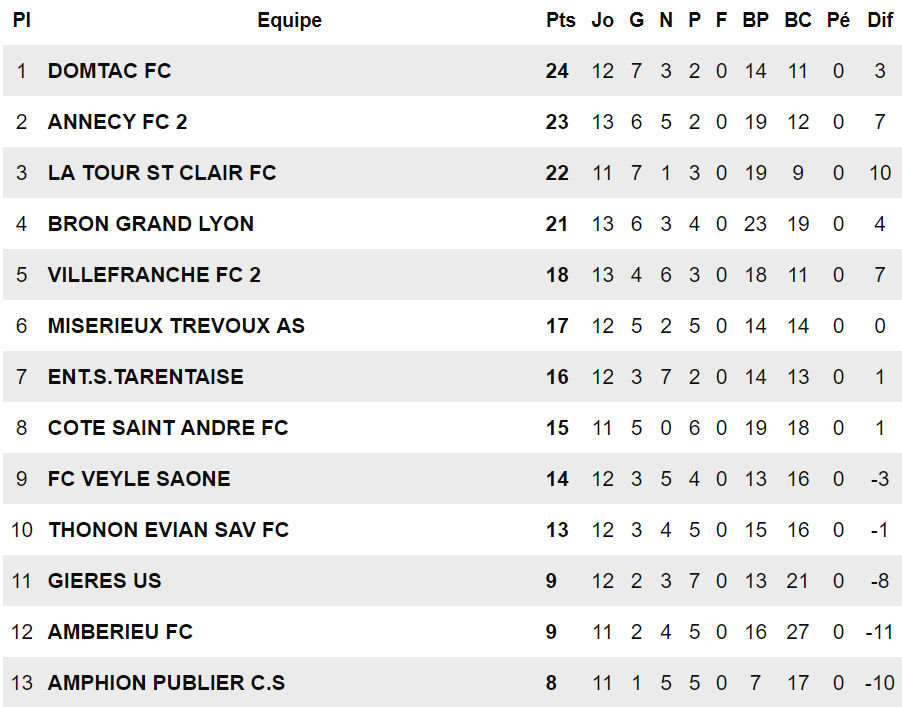Select MISERIEUX TREVOUX AS team
Screen dimensions: 902x707
(176, 326)
